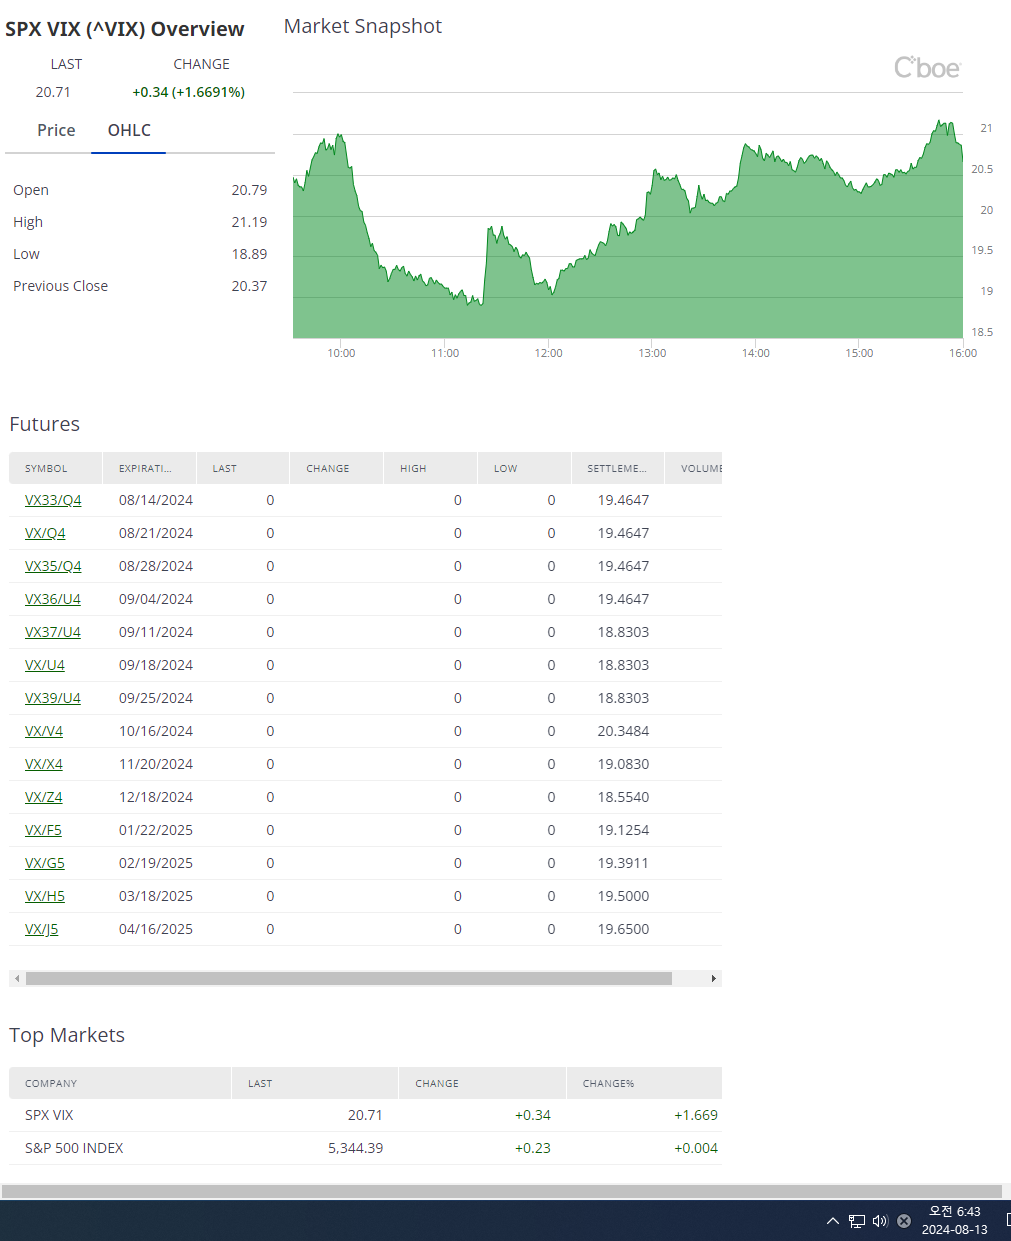This screenshot has width=1011, height=1241.
Task: Sort Top Markets by CHANGE% header
Action: [x=644, y=1083]
